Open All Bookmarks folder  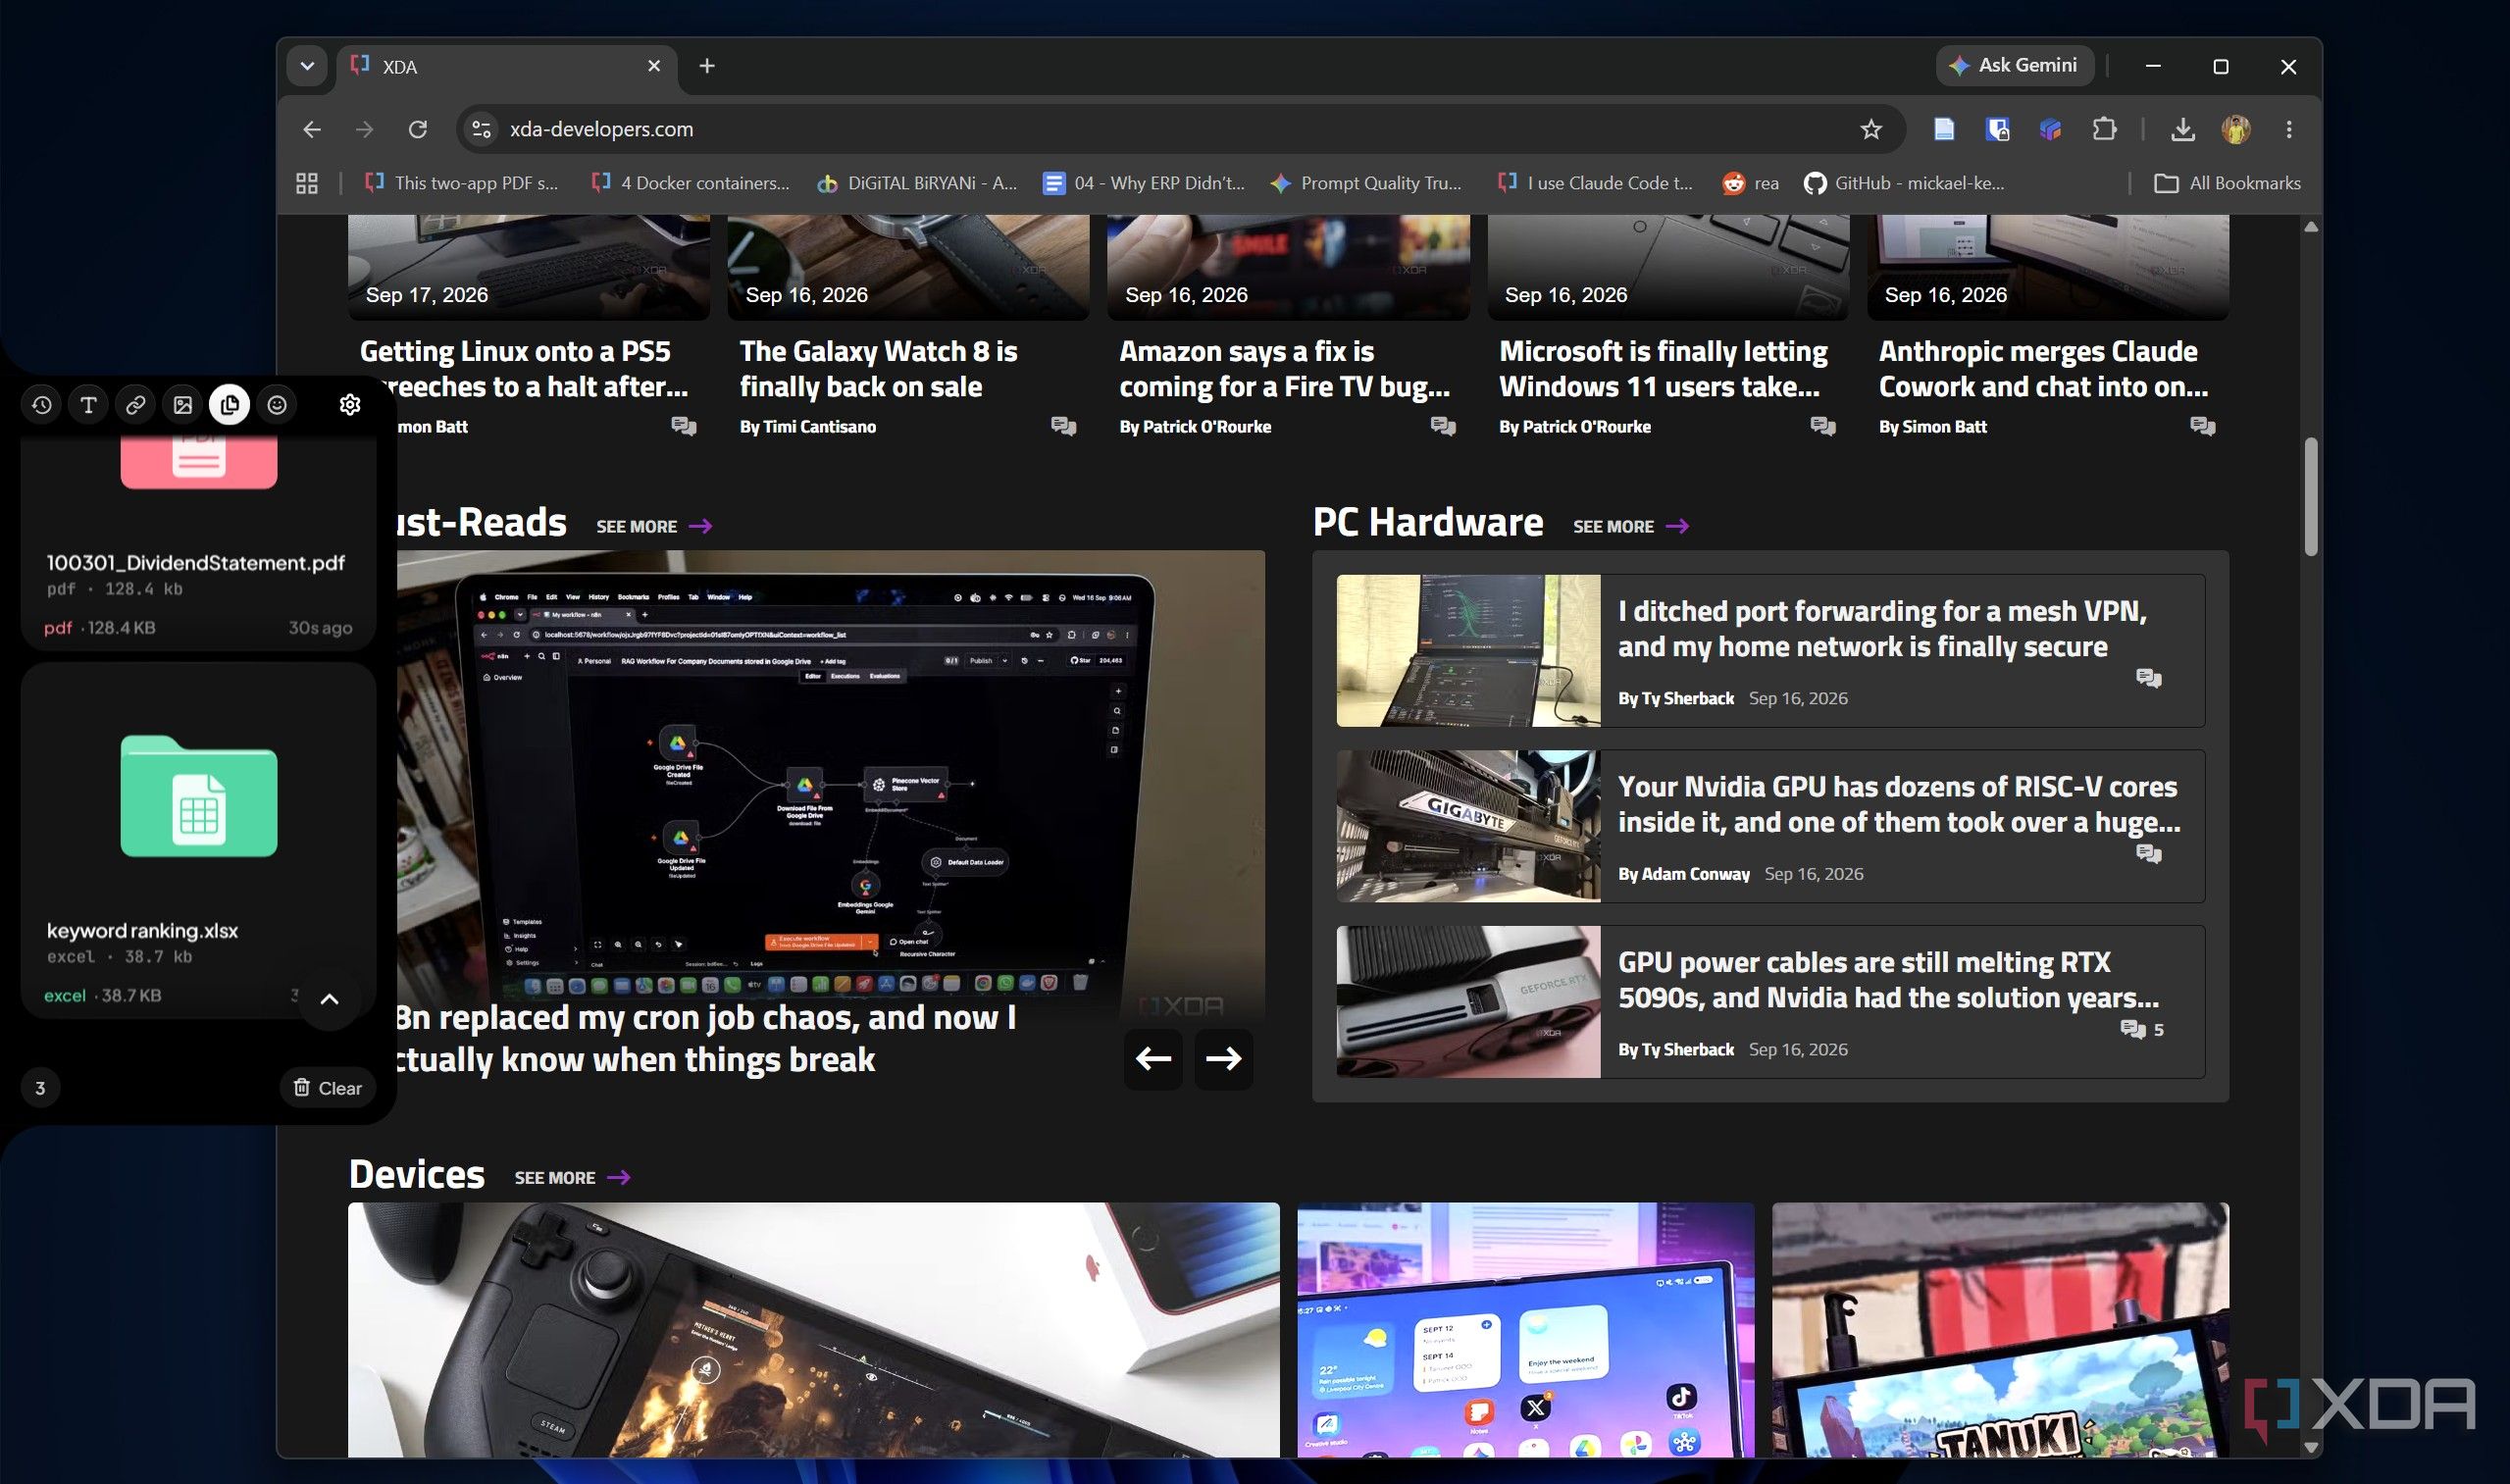pyautogui.click(x=2226, y=183)
